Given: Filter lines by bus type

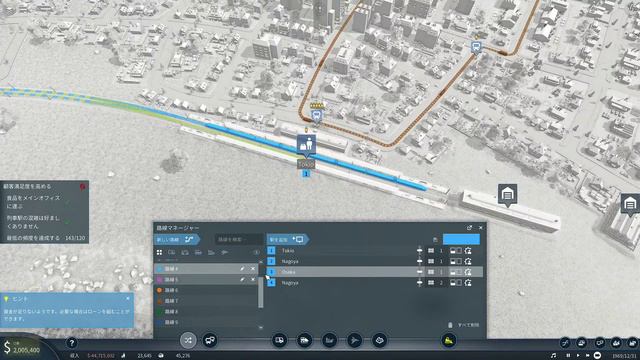Looking at the screenshot, I should pos(172,253).
